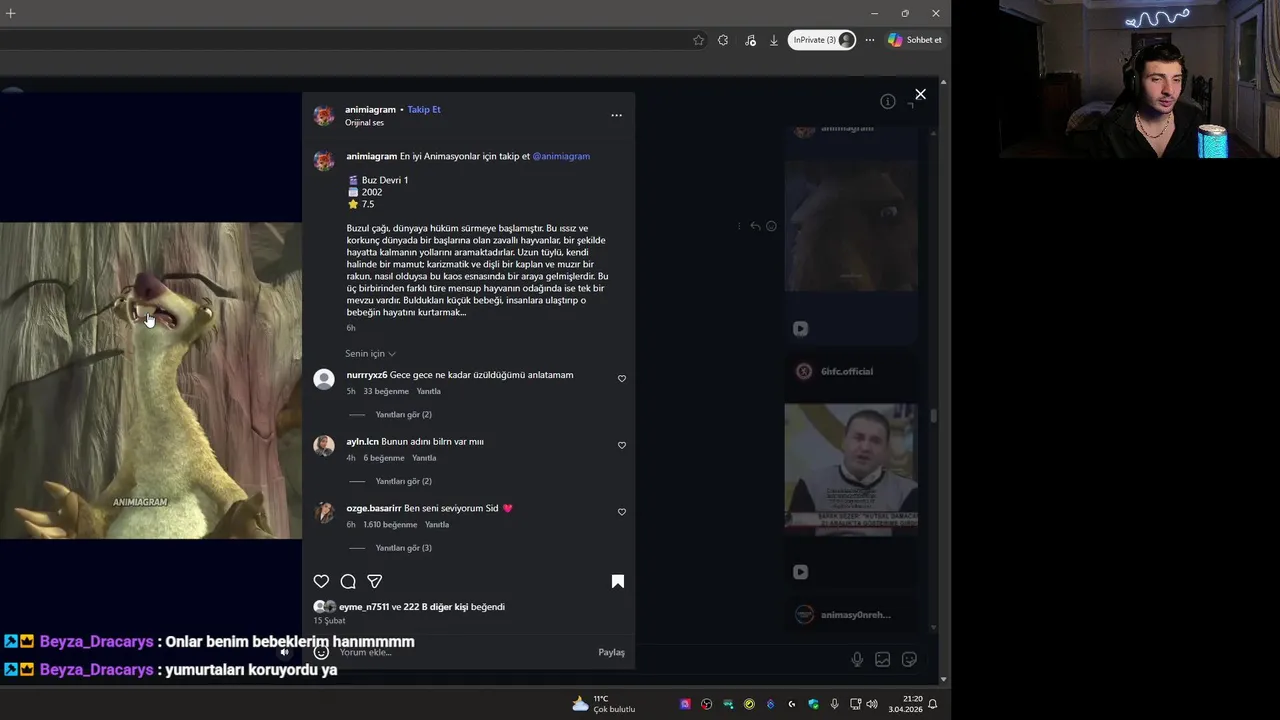Click the voice message microphone in the chat
The height and width of the screenshot is (720, 1280).
pos(857,659)
